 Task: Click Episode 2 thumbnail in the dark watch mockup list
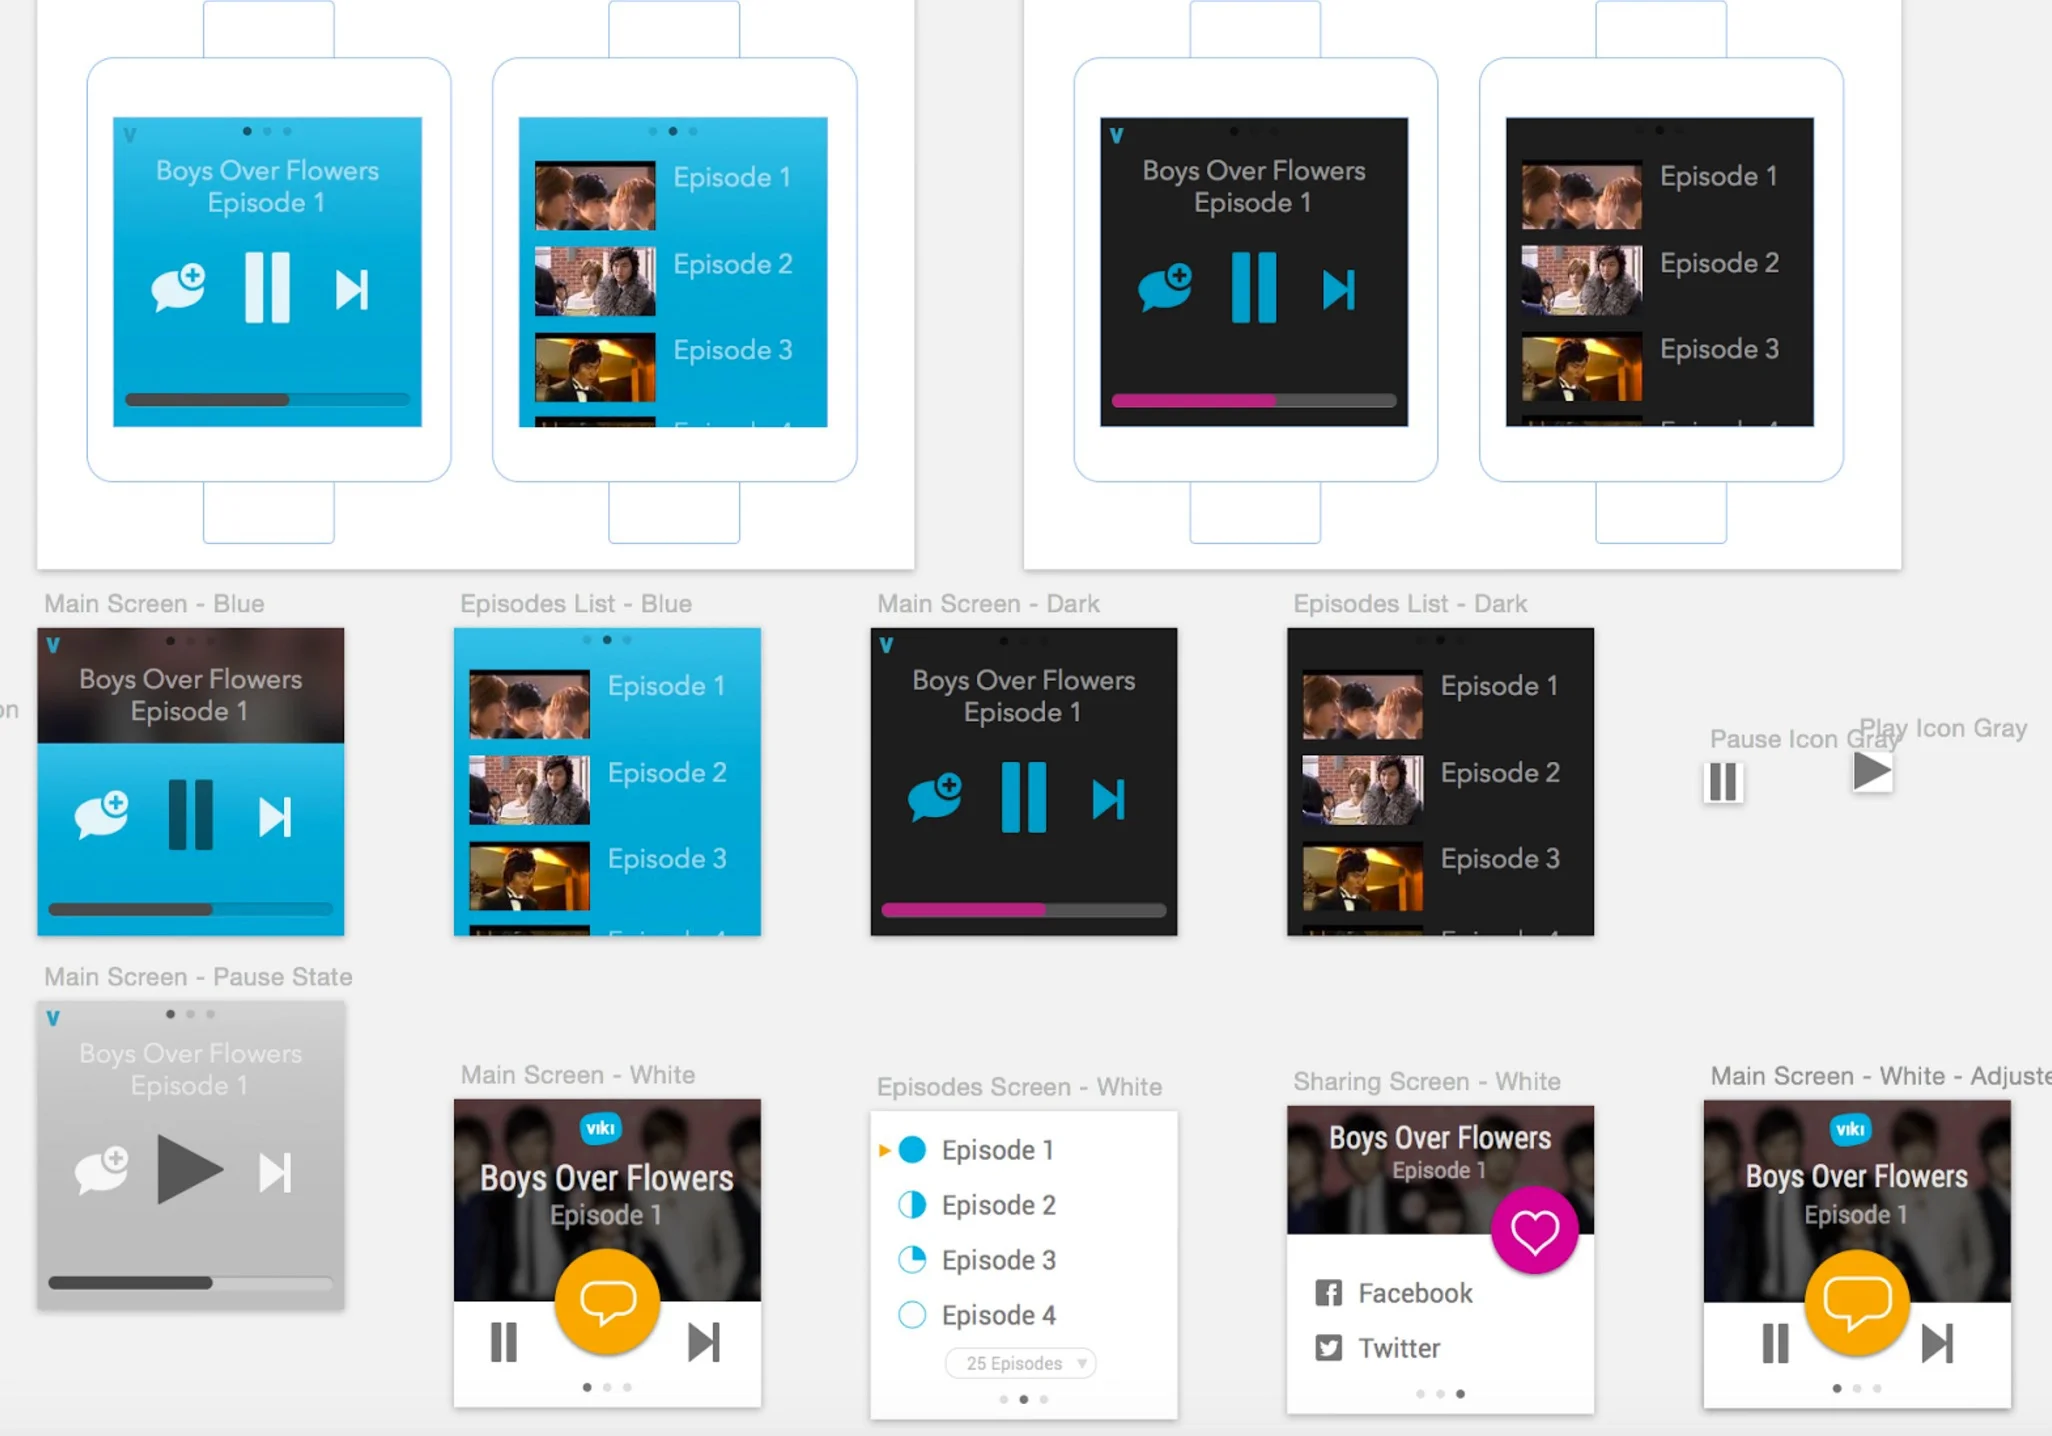[1581, 281]
